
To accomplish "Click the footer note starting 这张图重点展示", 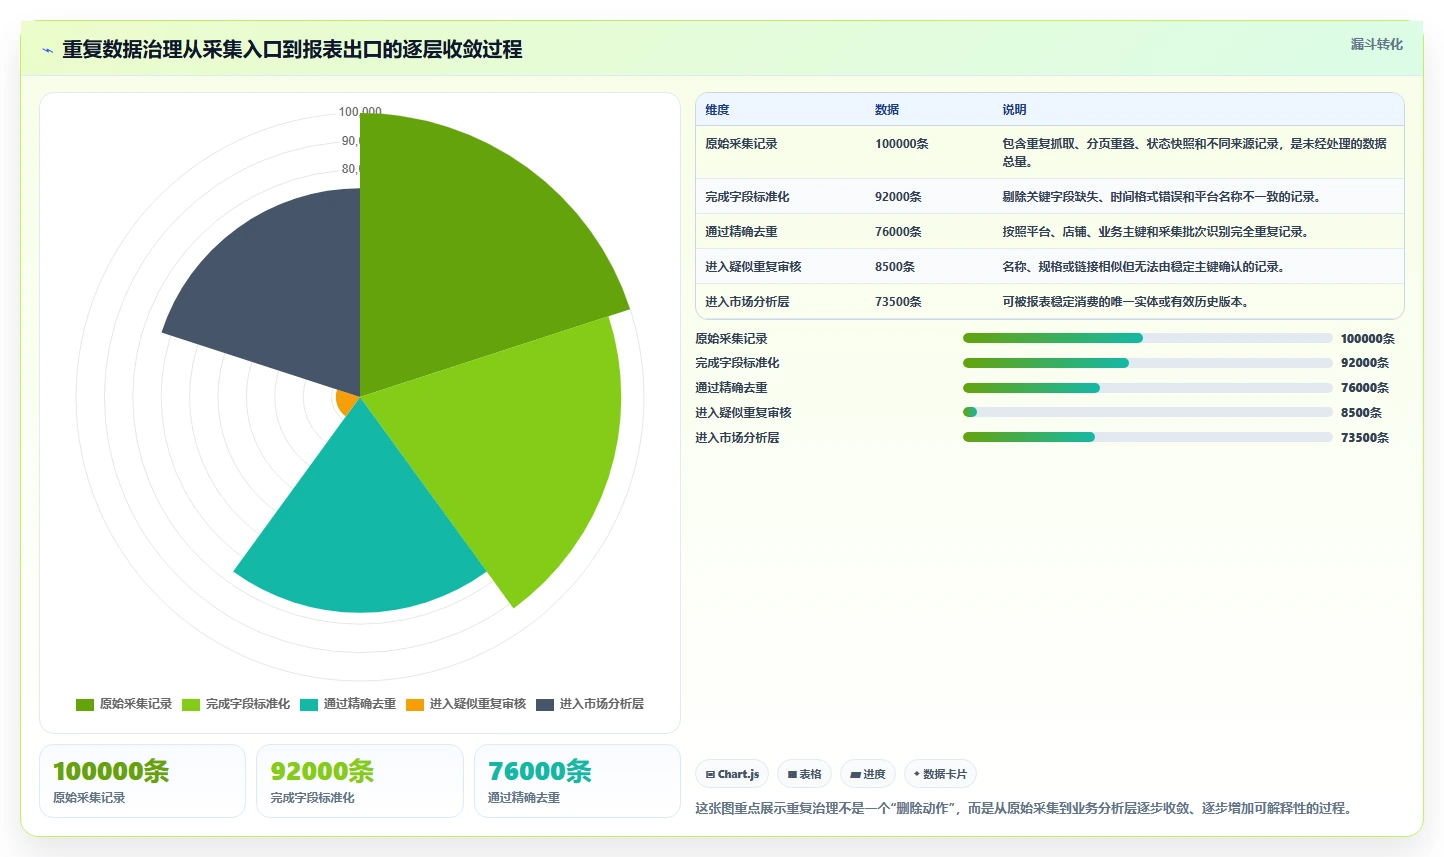I will (1026, 808).
